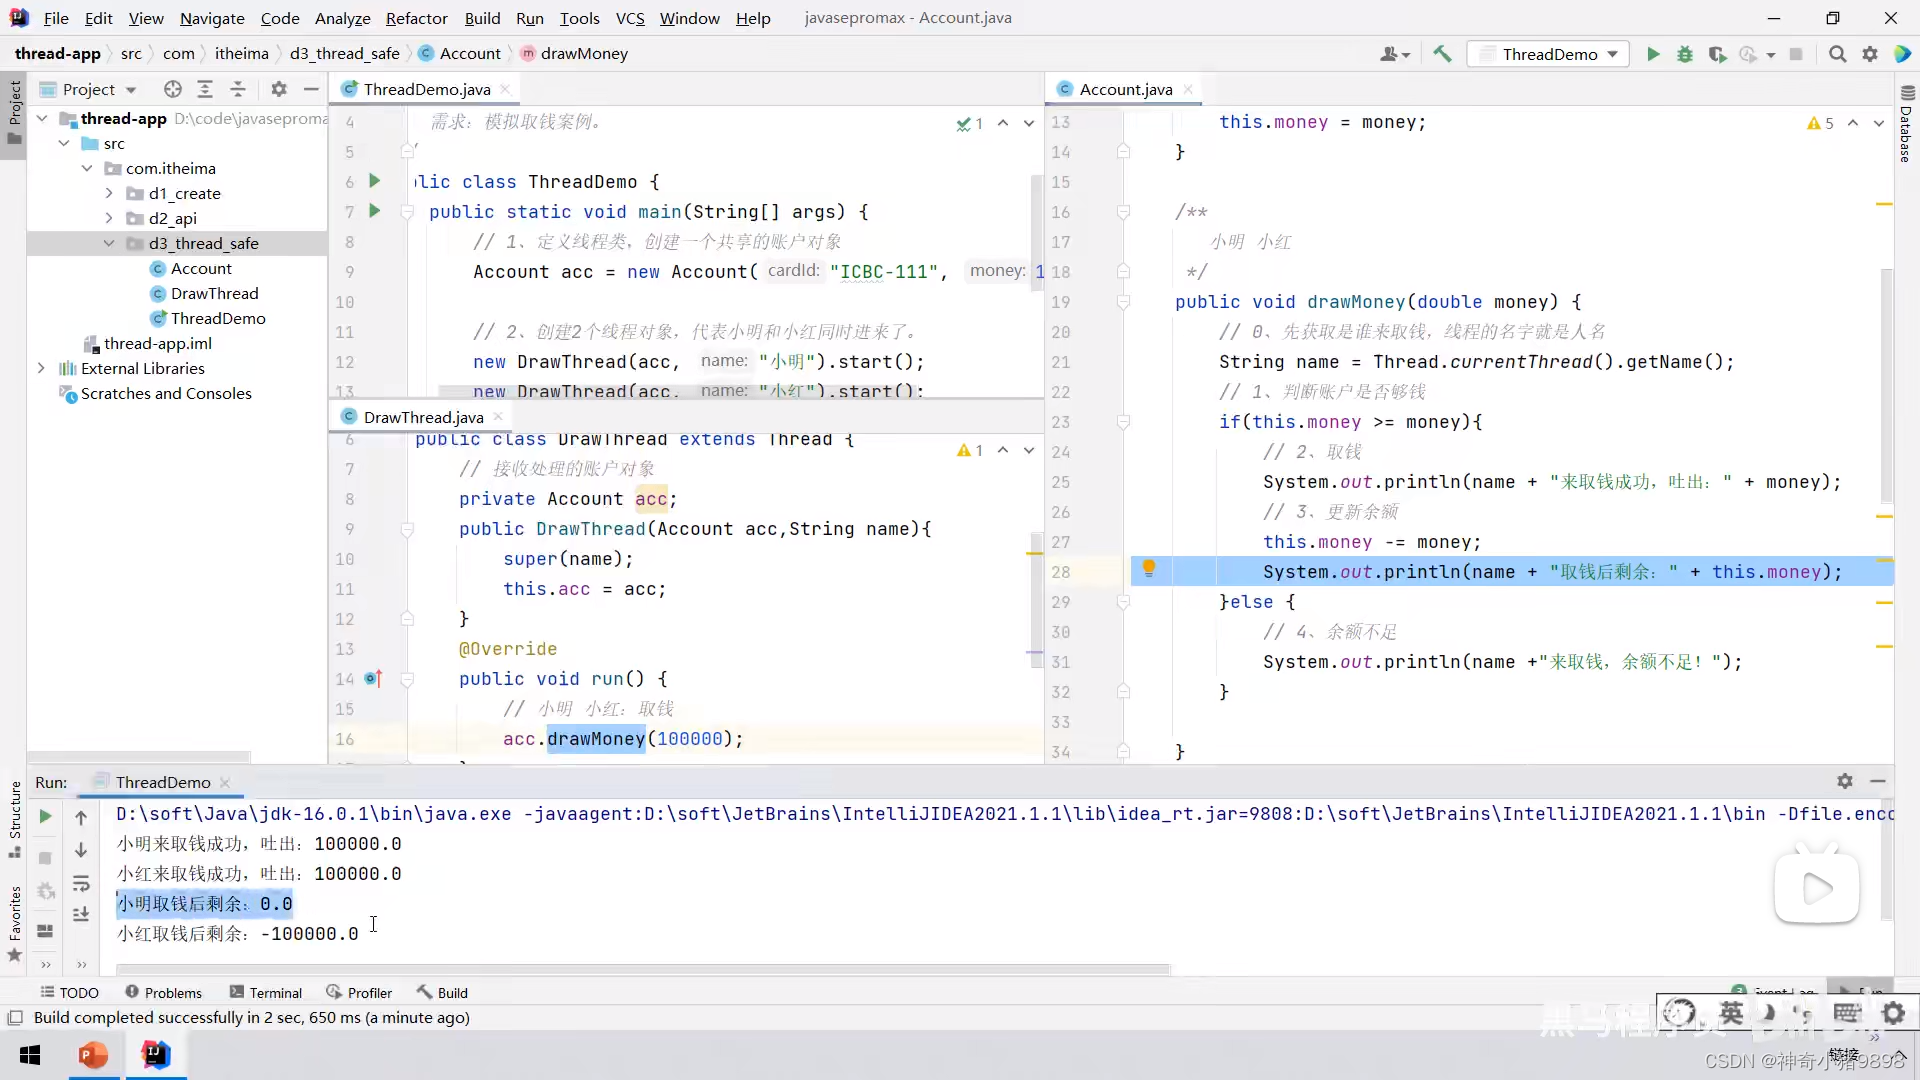This screenshot has height=1080, width=1920.
Task: Toggle soft-wrap in Run console
Action: [x=81, y=884]
